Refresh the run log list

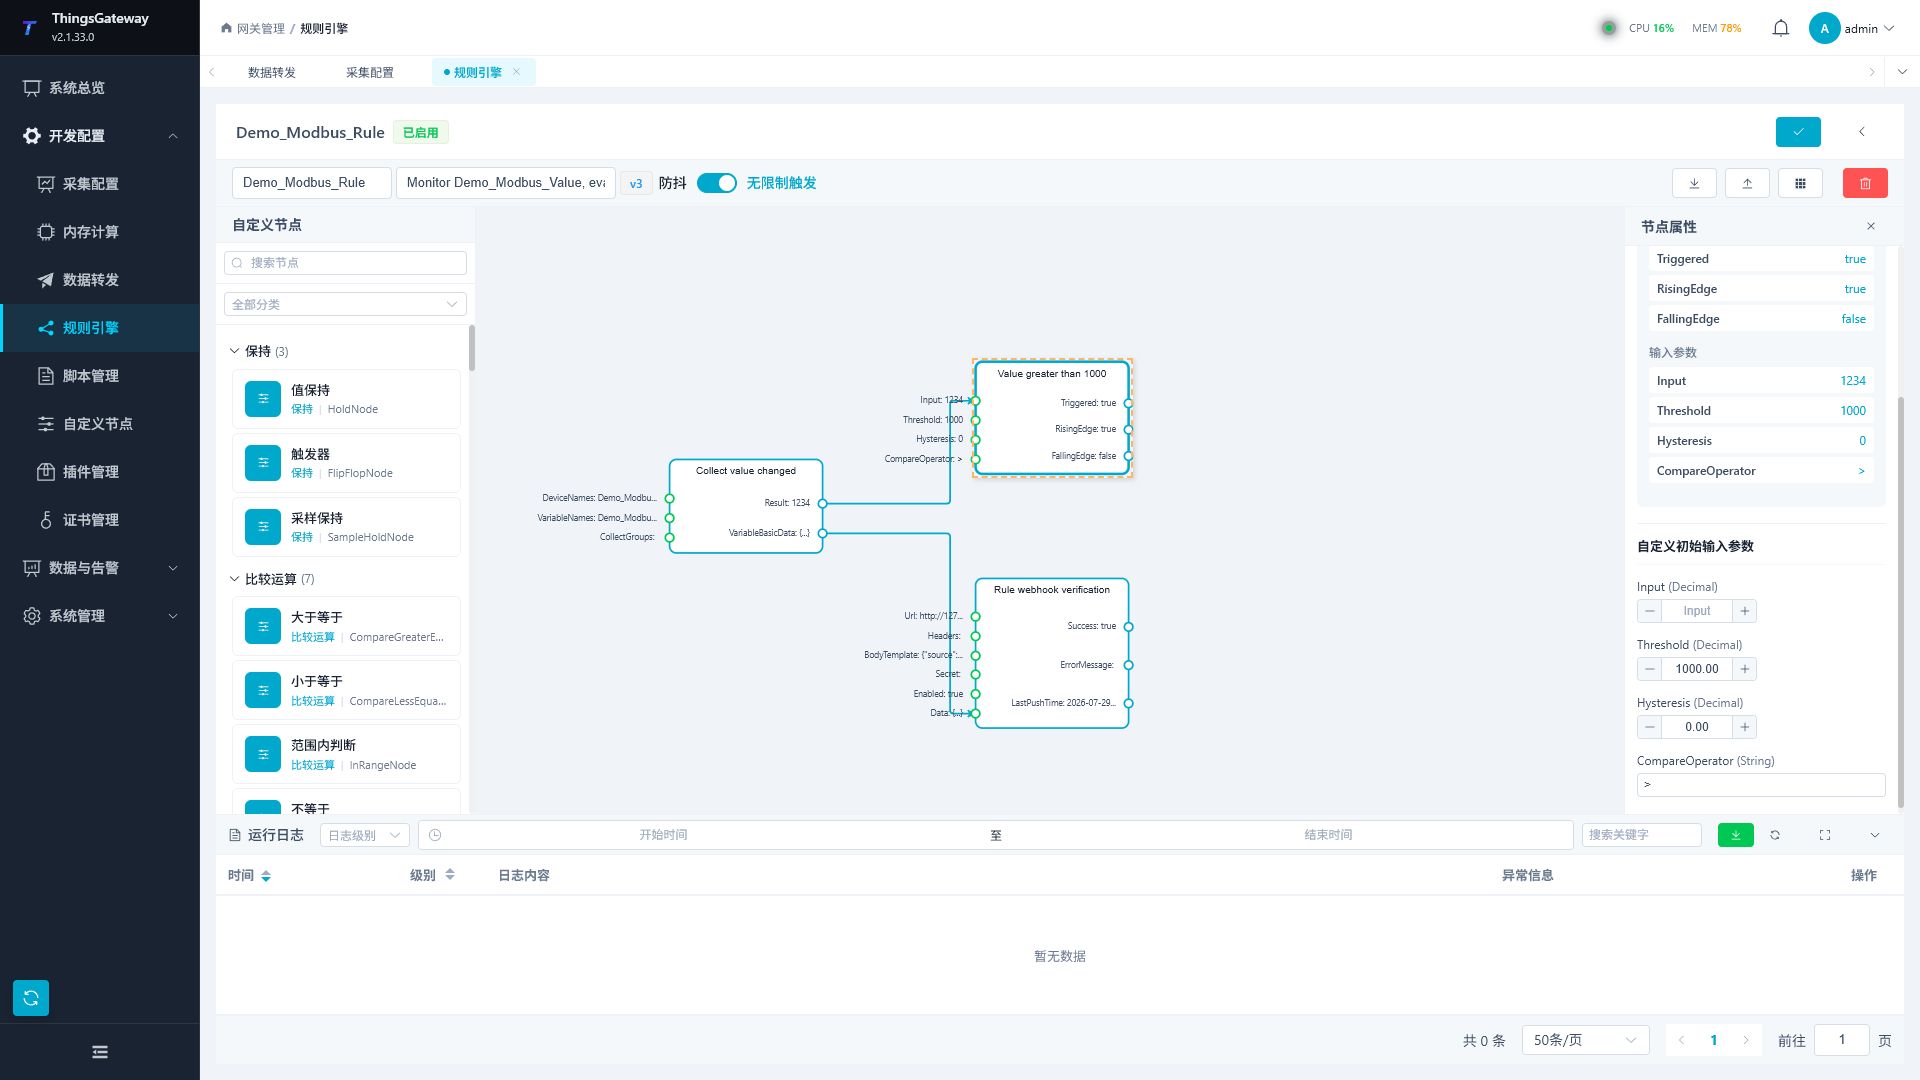(x=1775, y=835)
